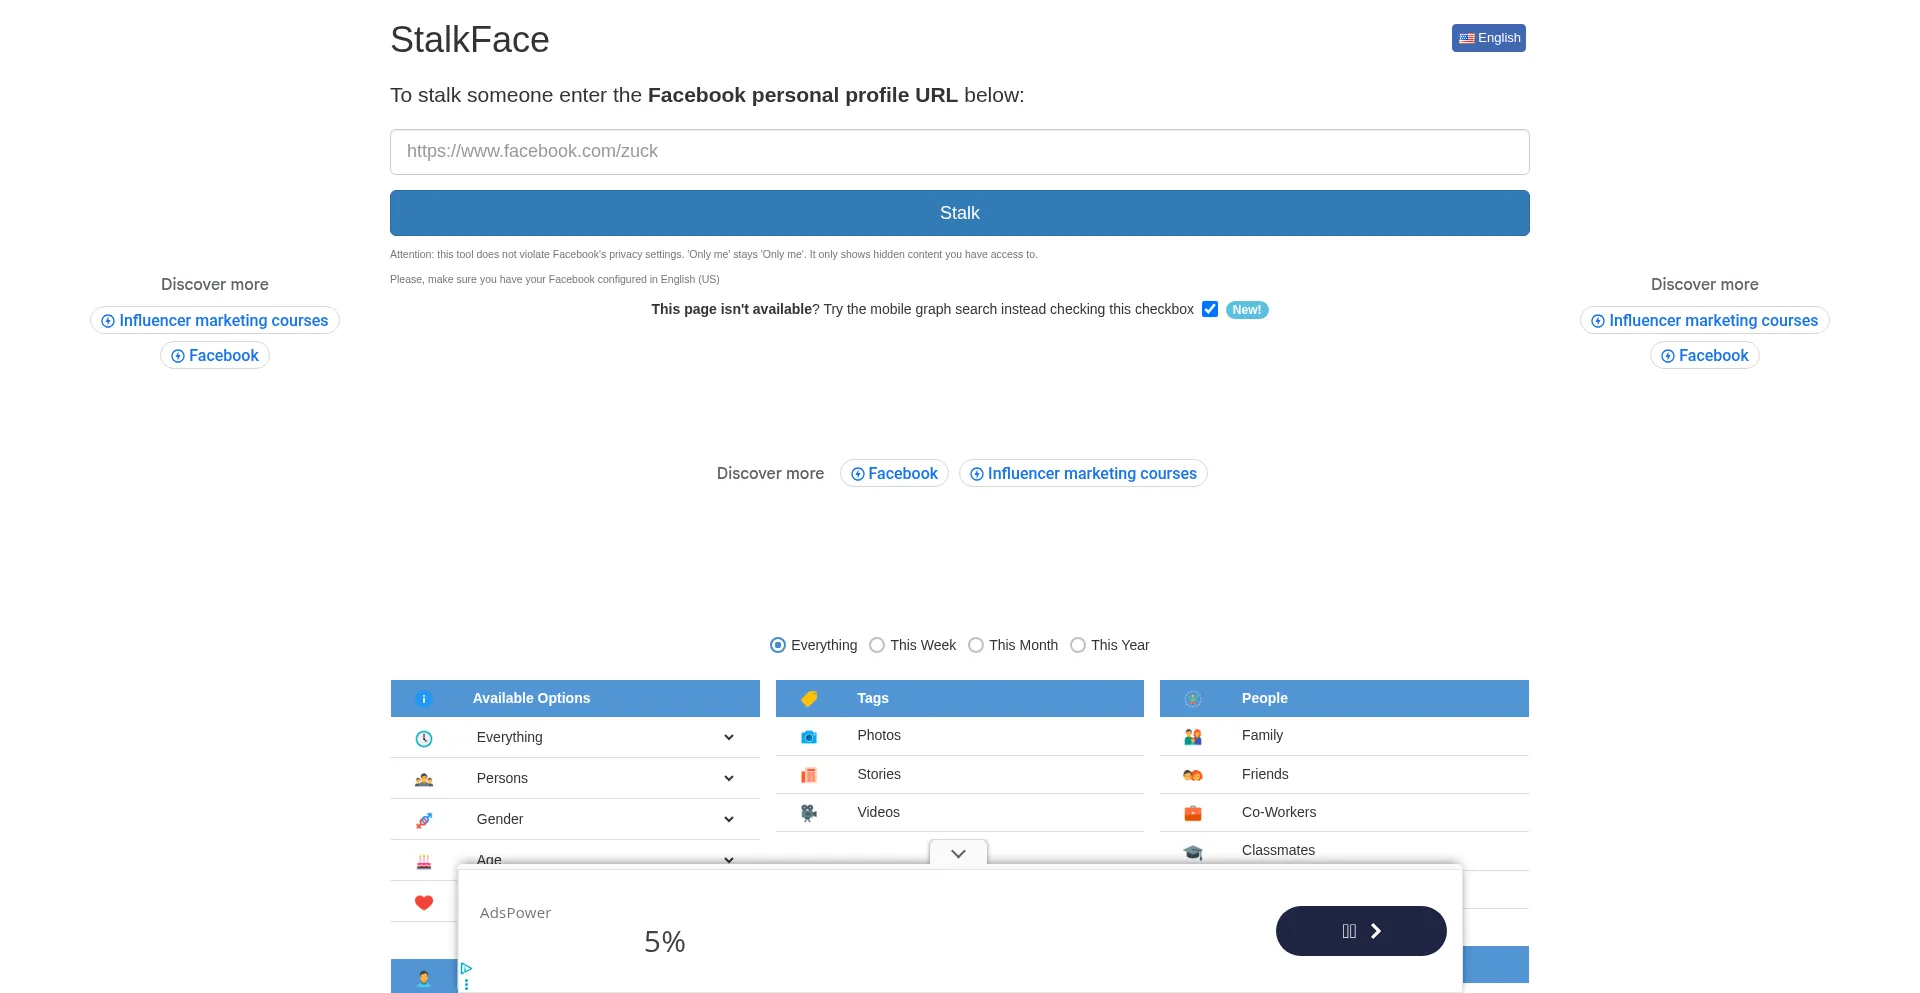The width and height of the screenshot is (1920, 993).
Task: Select the graduation cap Classmates icon
Action: point(1192,851)
